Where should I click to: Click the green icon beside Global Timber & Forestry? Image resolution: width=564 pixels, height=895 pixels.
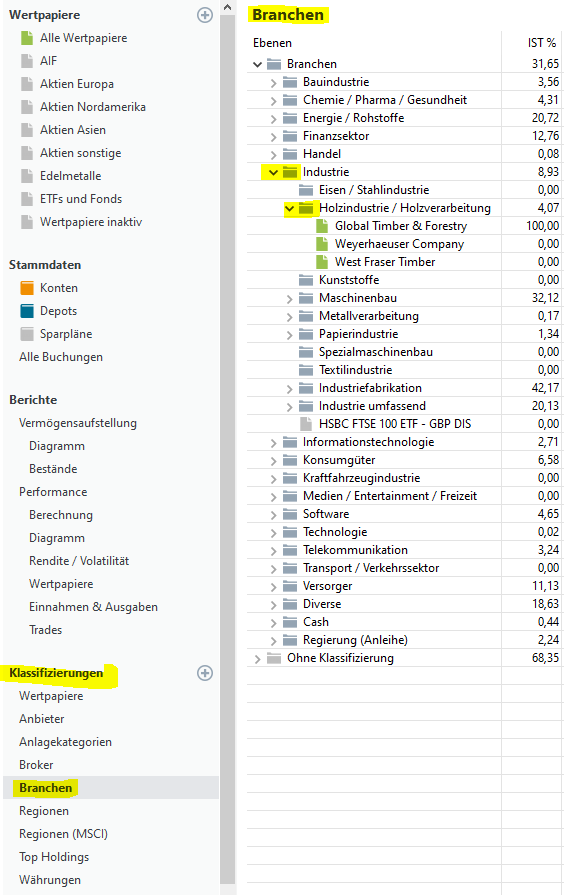point(322,226)
